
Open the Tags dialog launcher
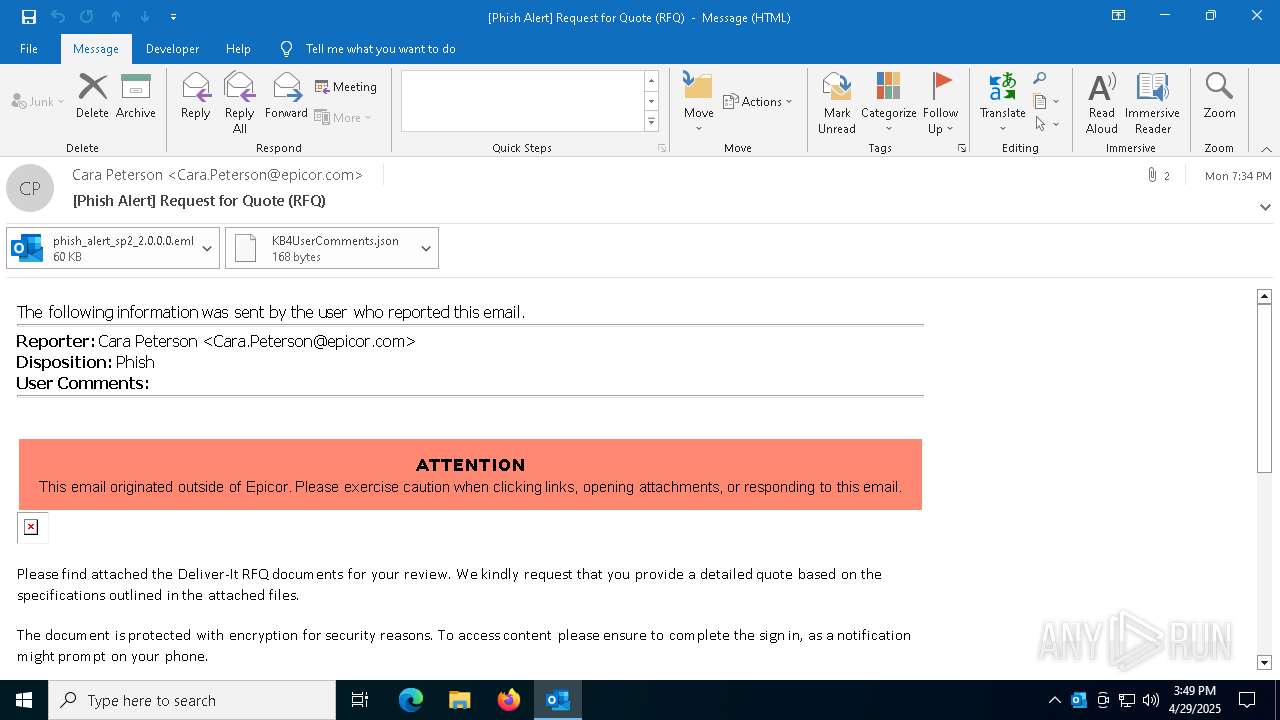tap(962, 148)
